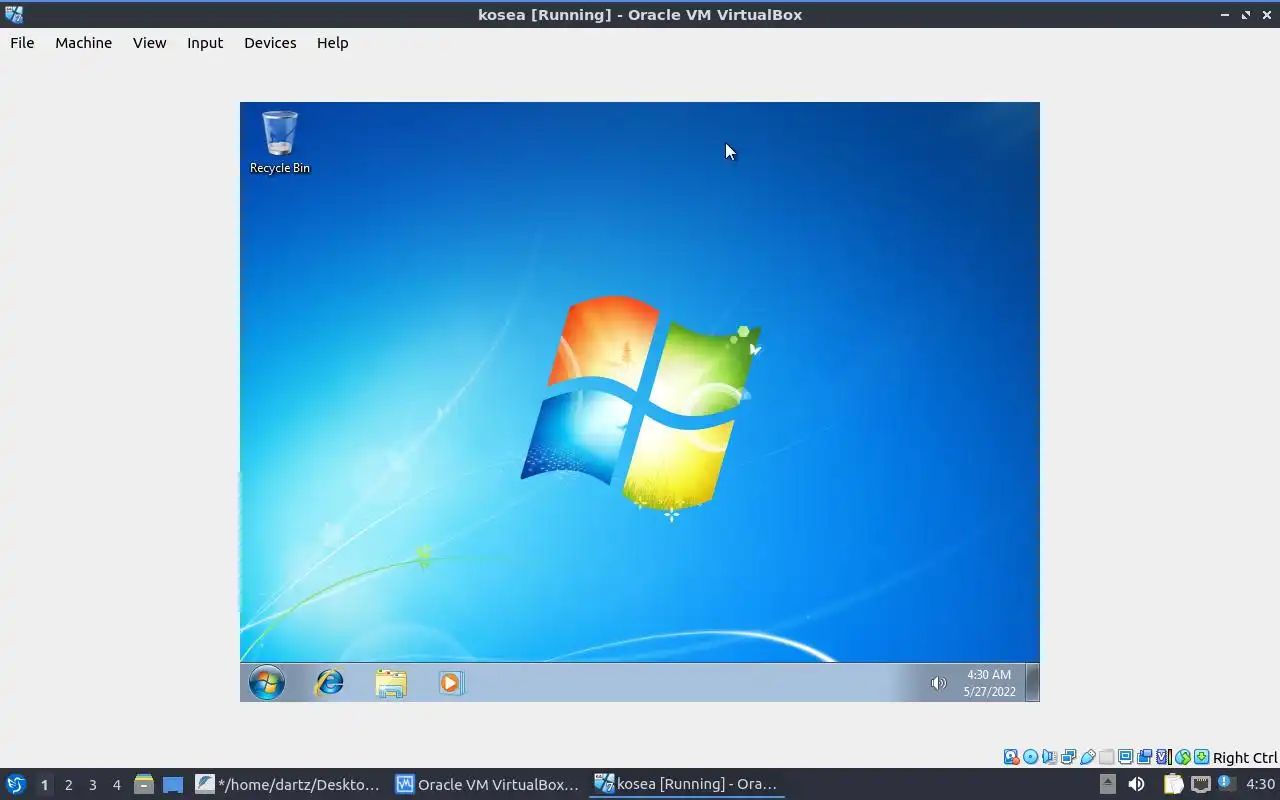1280x800 pixels.
Task: Click the host volume speaker tray icon
Action: click(1136, 784)
